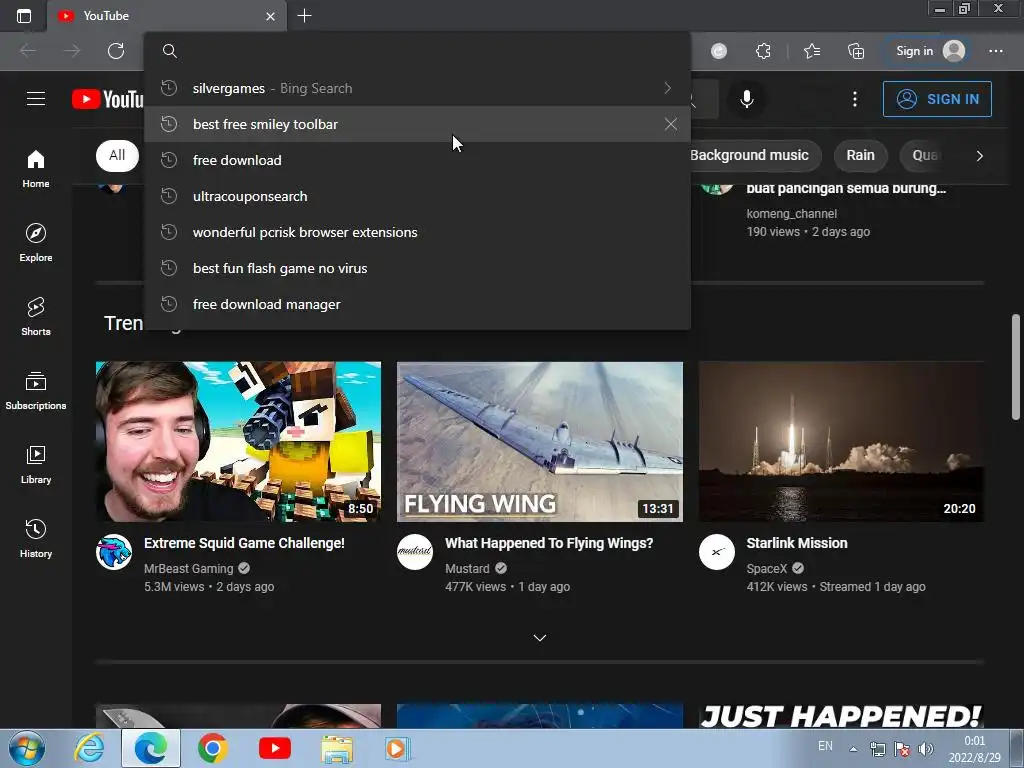This screenshot has height=768, width=1024.
Task: Refresh the page in Edge
Action: (116, 51)
